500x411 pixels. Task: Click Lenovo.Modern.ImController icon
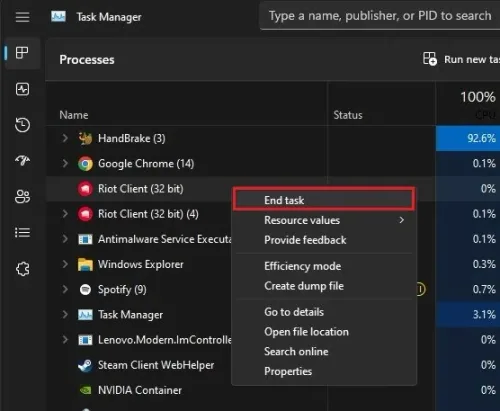click(x=85, y=340)
